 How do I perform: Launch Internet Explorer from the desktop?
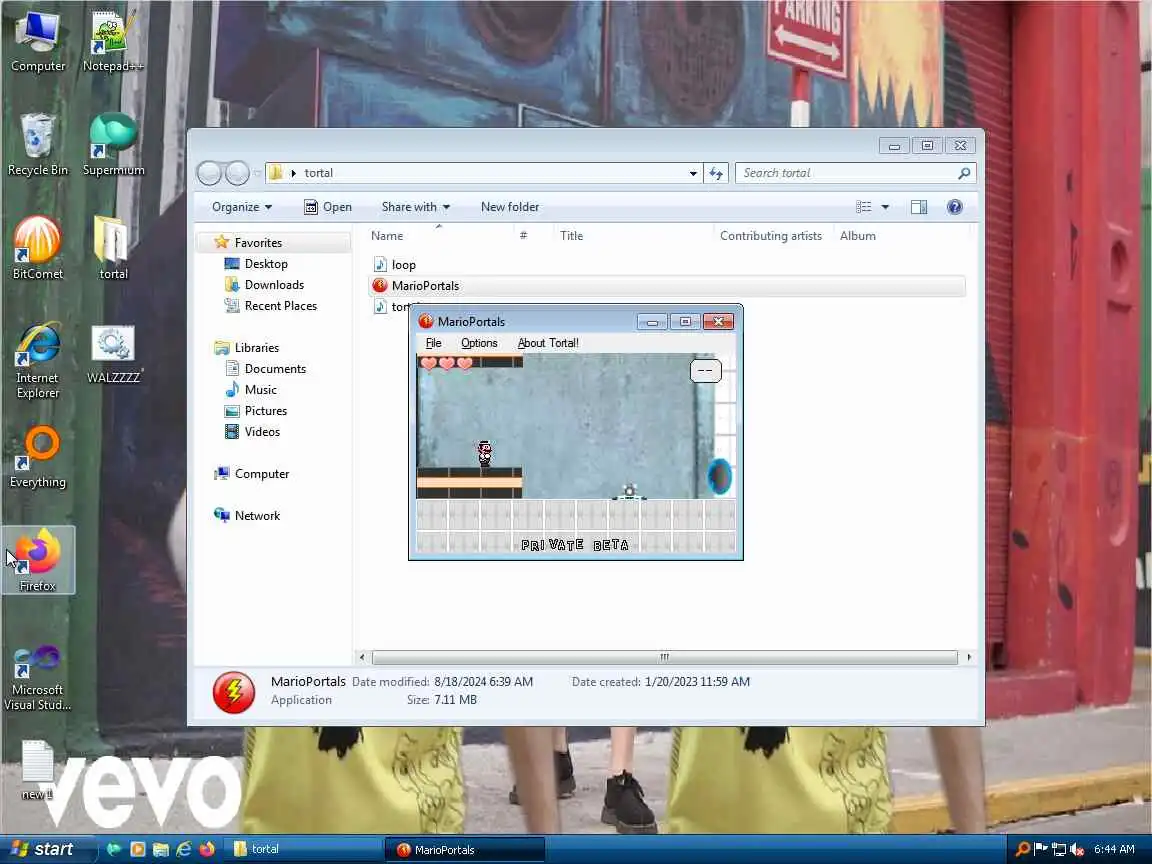pos(37,361)
